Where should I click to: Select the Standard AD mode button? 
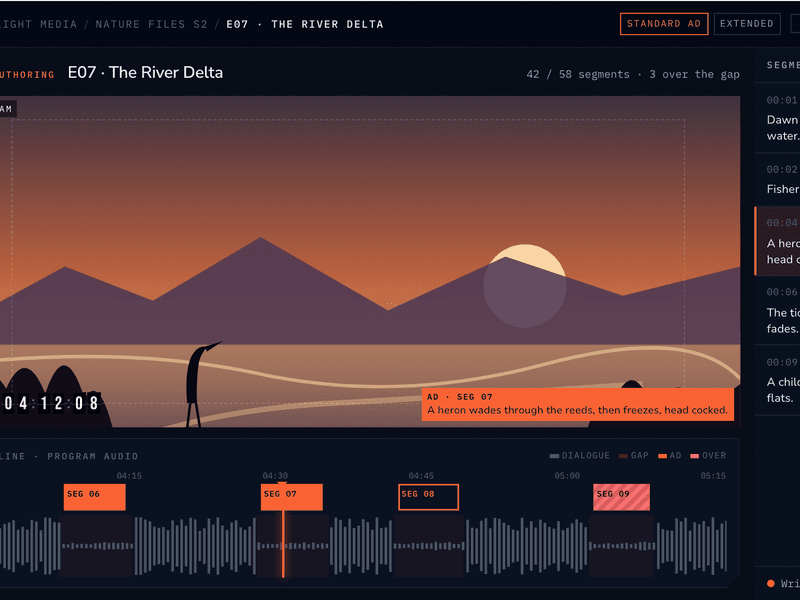664,24
